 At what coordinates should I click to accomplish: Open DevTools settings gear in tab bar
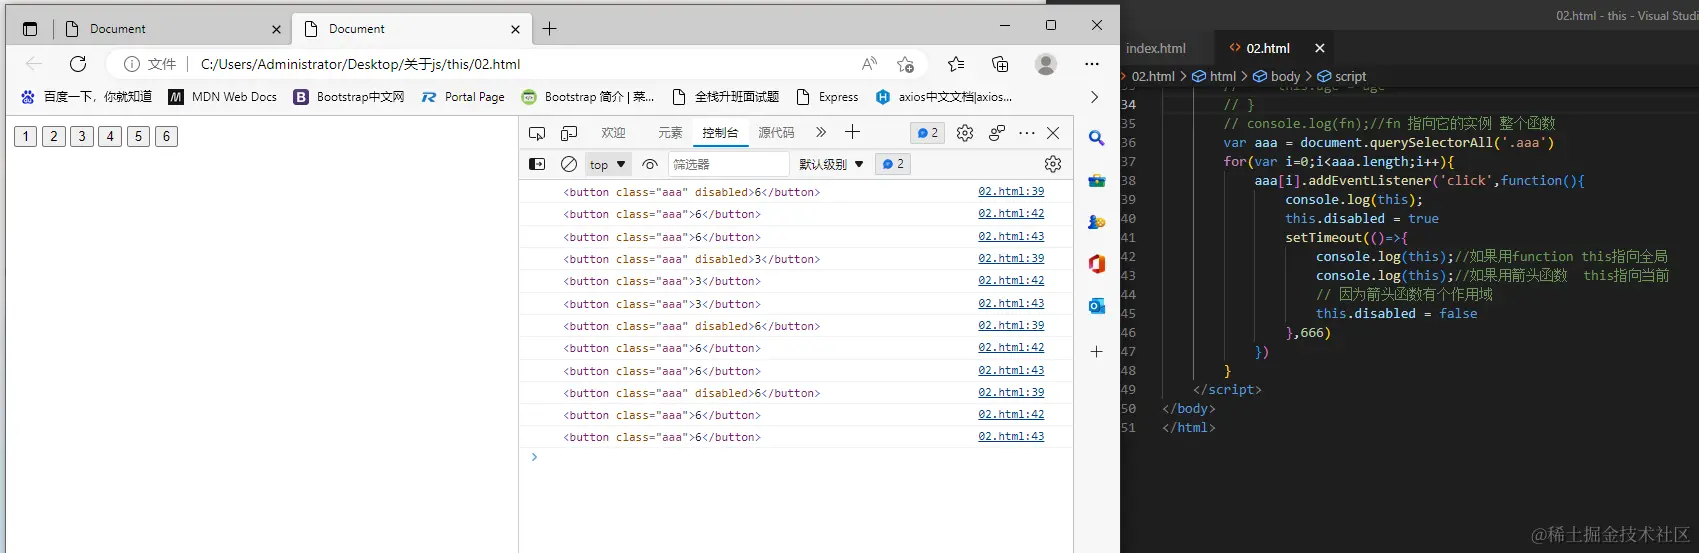[x=965, y=133]
